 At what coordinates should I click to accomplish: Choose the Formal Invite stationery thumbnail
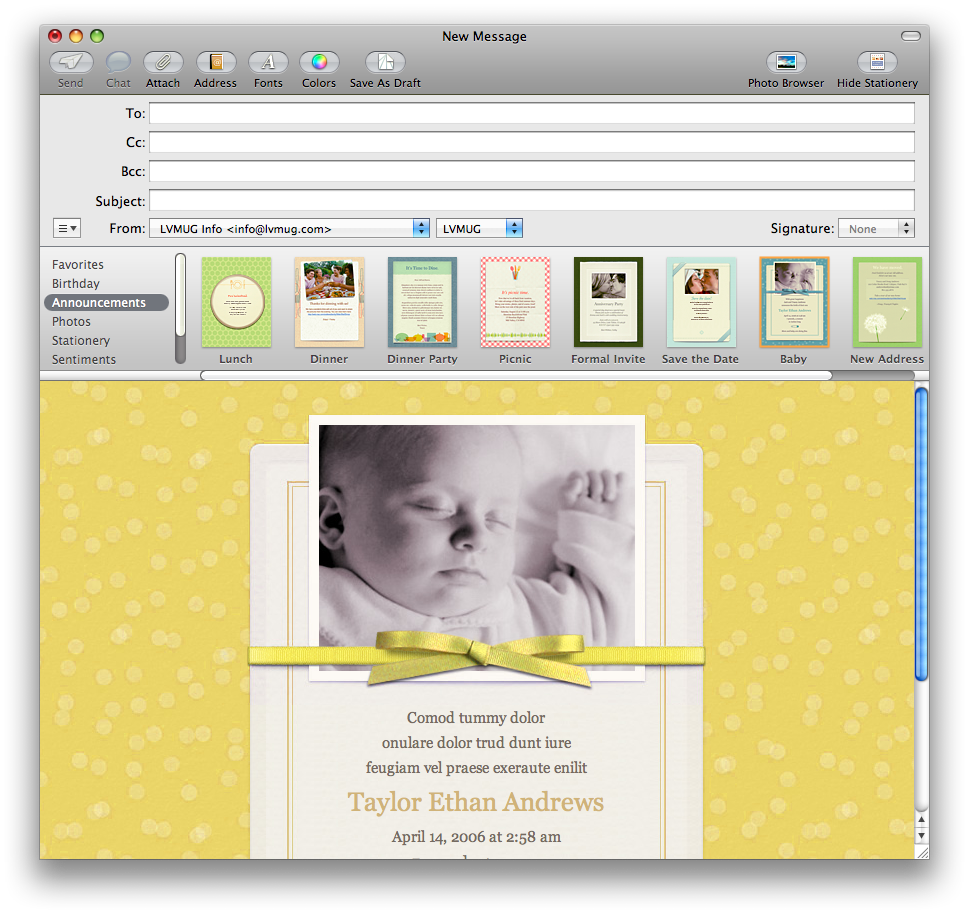609,302
